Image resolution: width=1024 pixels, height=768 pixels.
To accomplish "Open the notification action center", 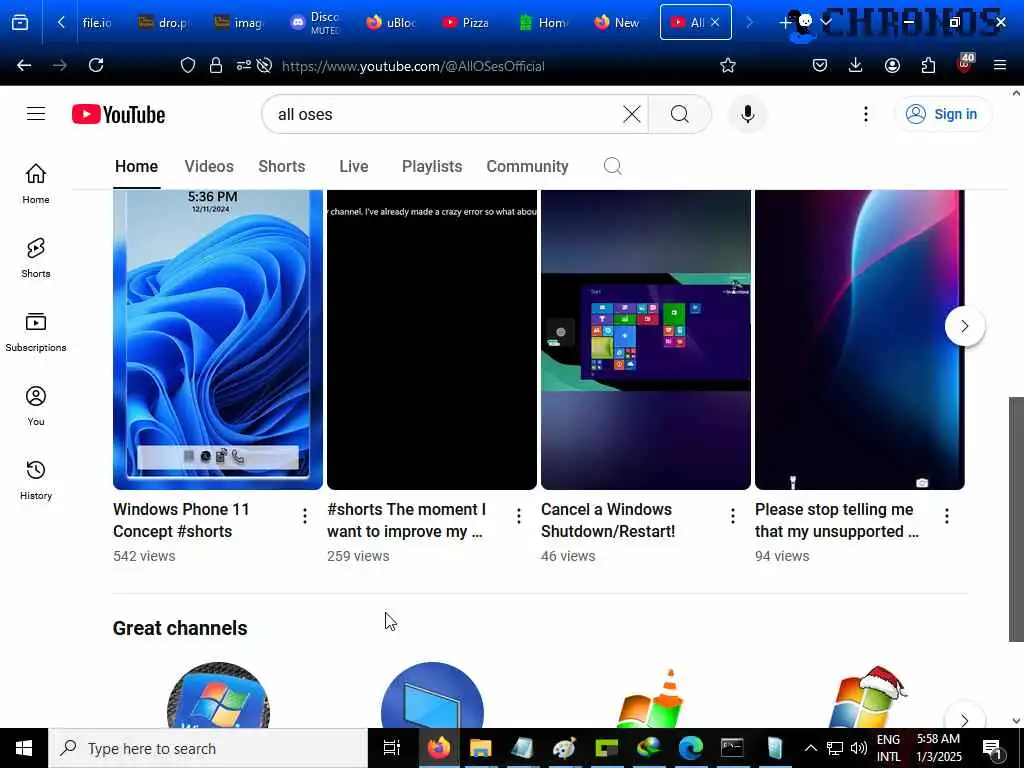I will click(992, 748).
